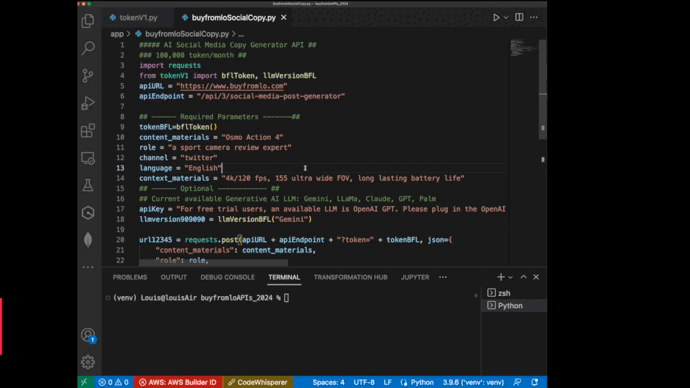Screen dimensions: 690x388
Task: Open the Testing flask view
Action: tap(88, 185)
